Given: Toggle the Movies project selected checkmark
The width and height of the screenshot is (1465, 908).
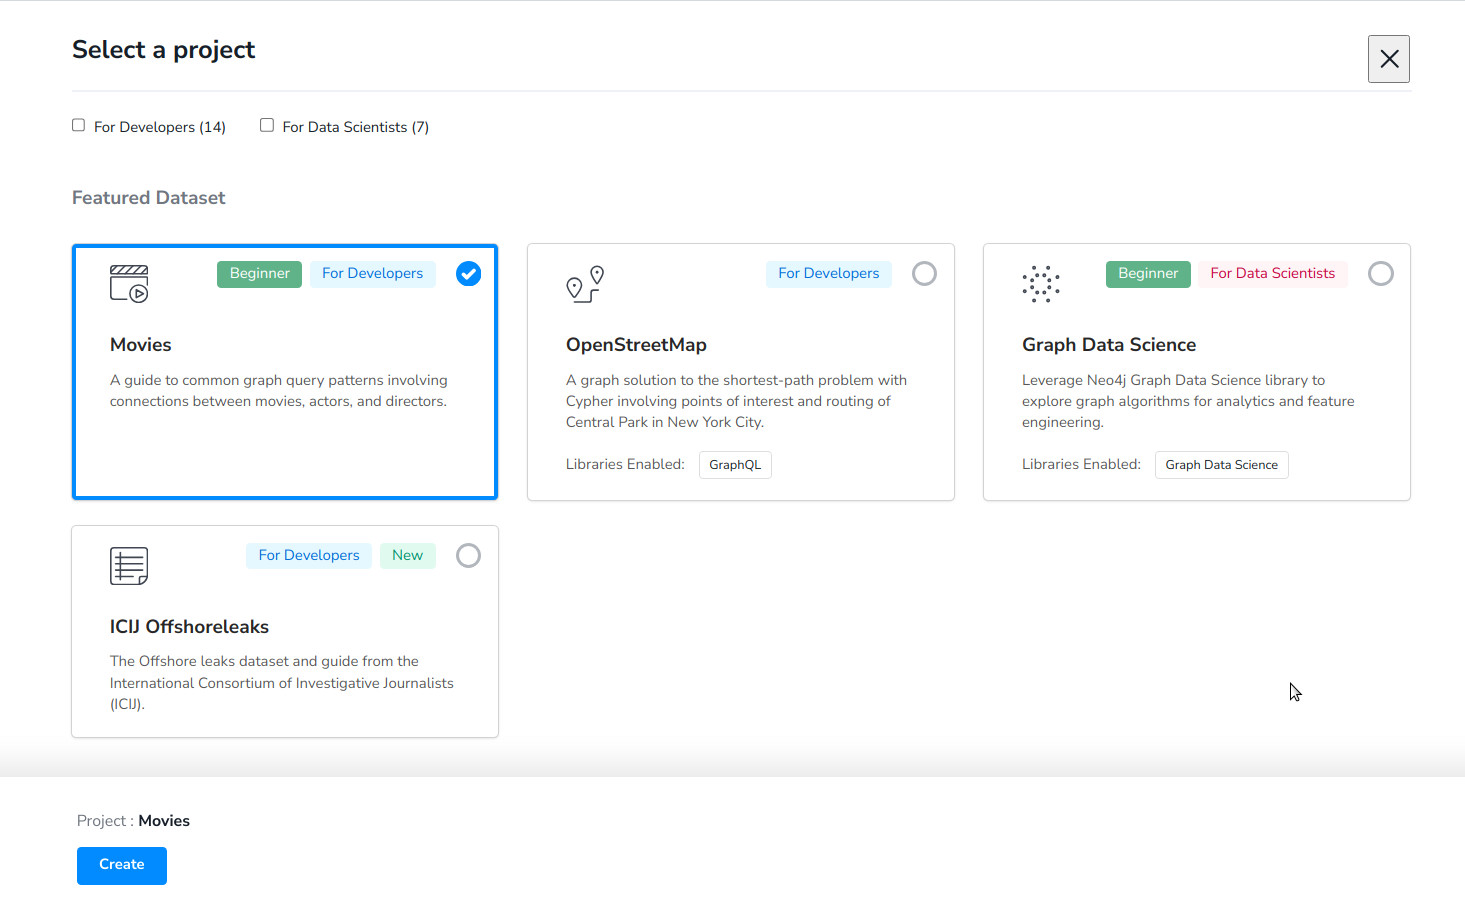Looking at the screenshot, I should pos(468,273).
